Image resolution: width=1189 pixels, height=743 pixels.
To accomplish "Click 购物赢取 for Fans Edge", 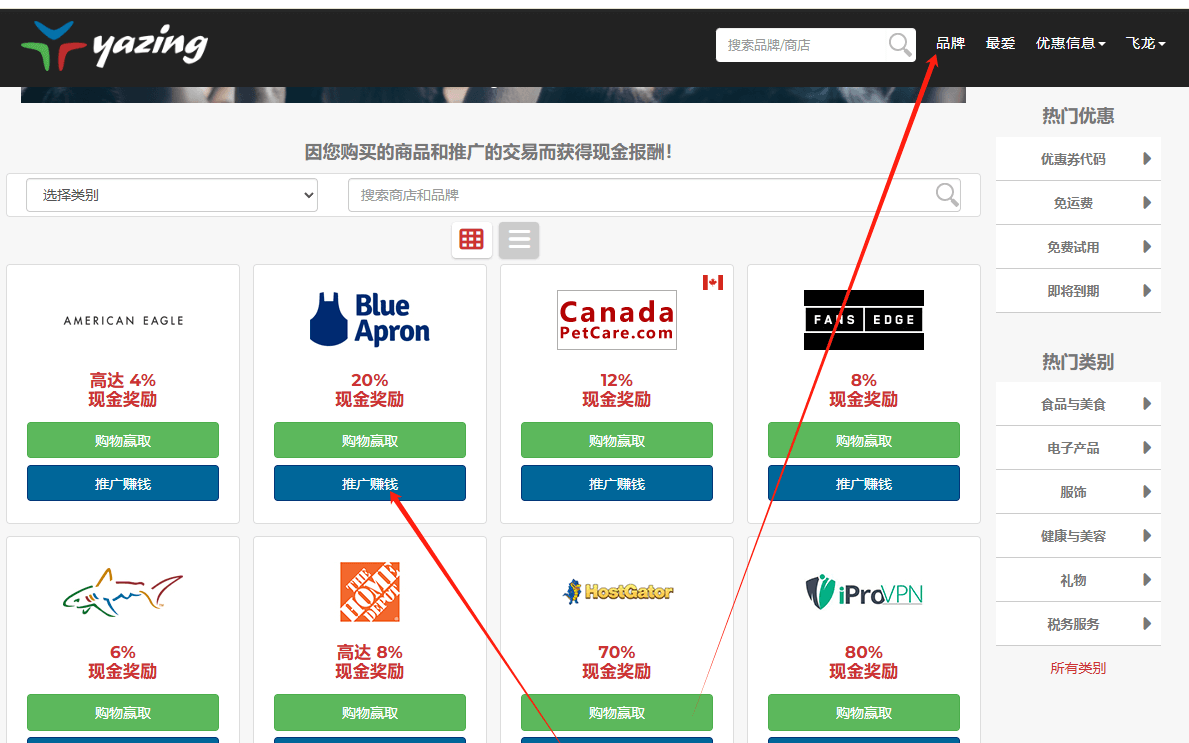I will 864,440.
